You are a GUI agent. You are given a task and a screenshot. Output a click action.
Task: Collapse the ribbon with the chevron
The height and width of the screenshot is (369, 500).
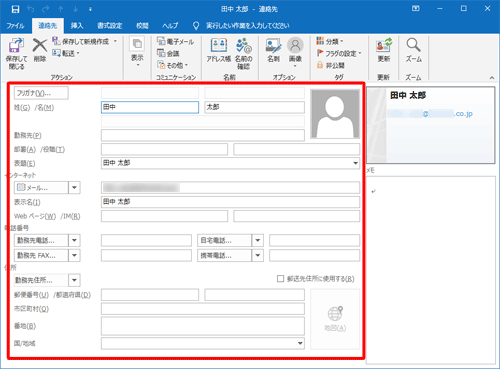pos(492,78)
